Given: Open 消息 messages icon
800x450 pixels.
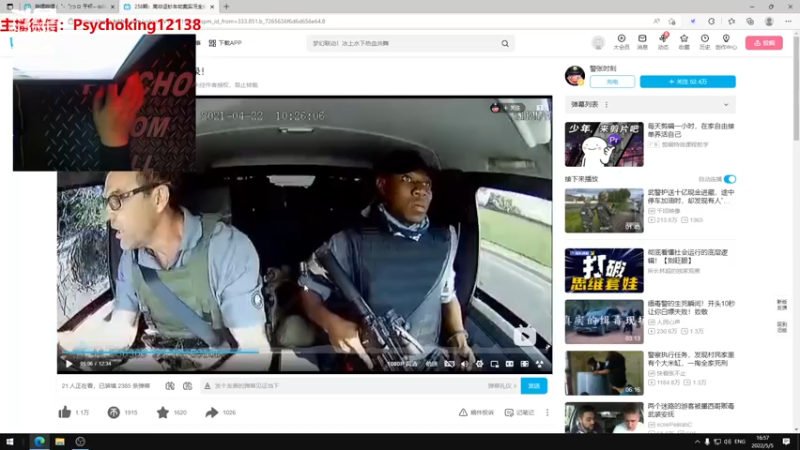Looking at the screenshot, I should tap(642, 42).
